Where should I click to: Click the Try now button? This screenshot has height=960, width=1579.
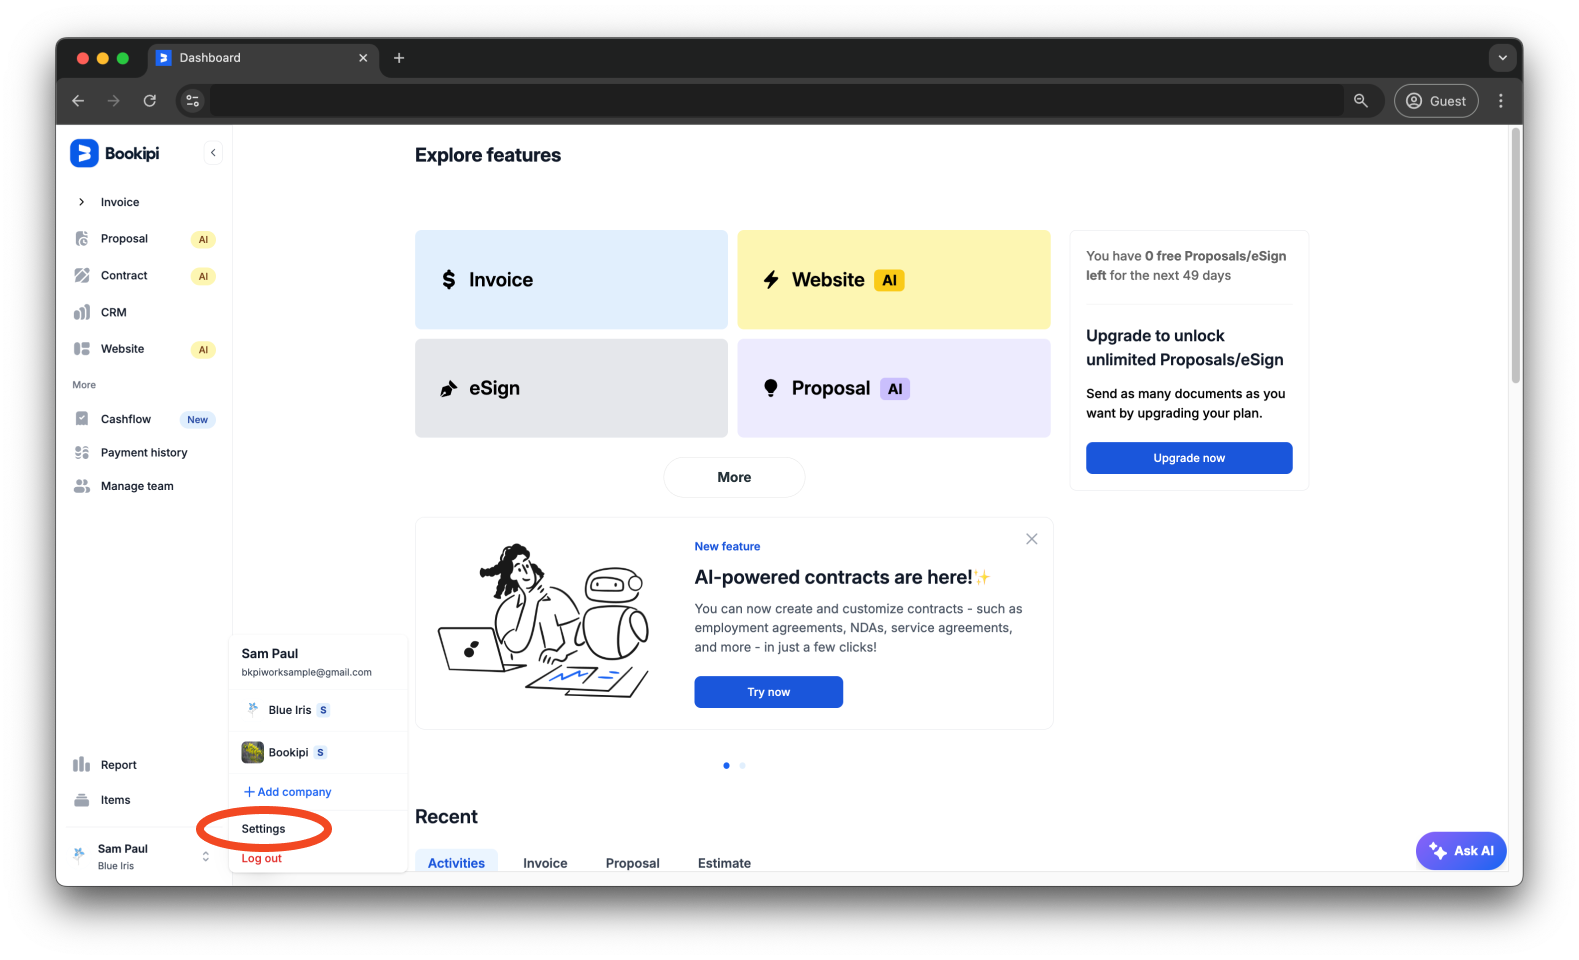(768, 692)
